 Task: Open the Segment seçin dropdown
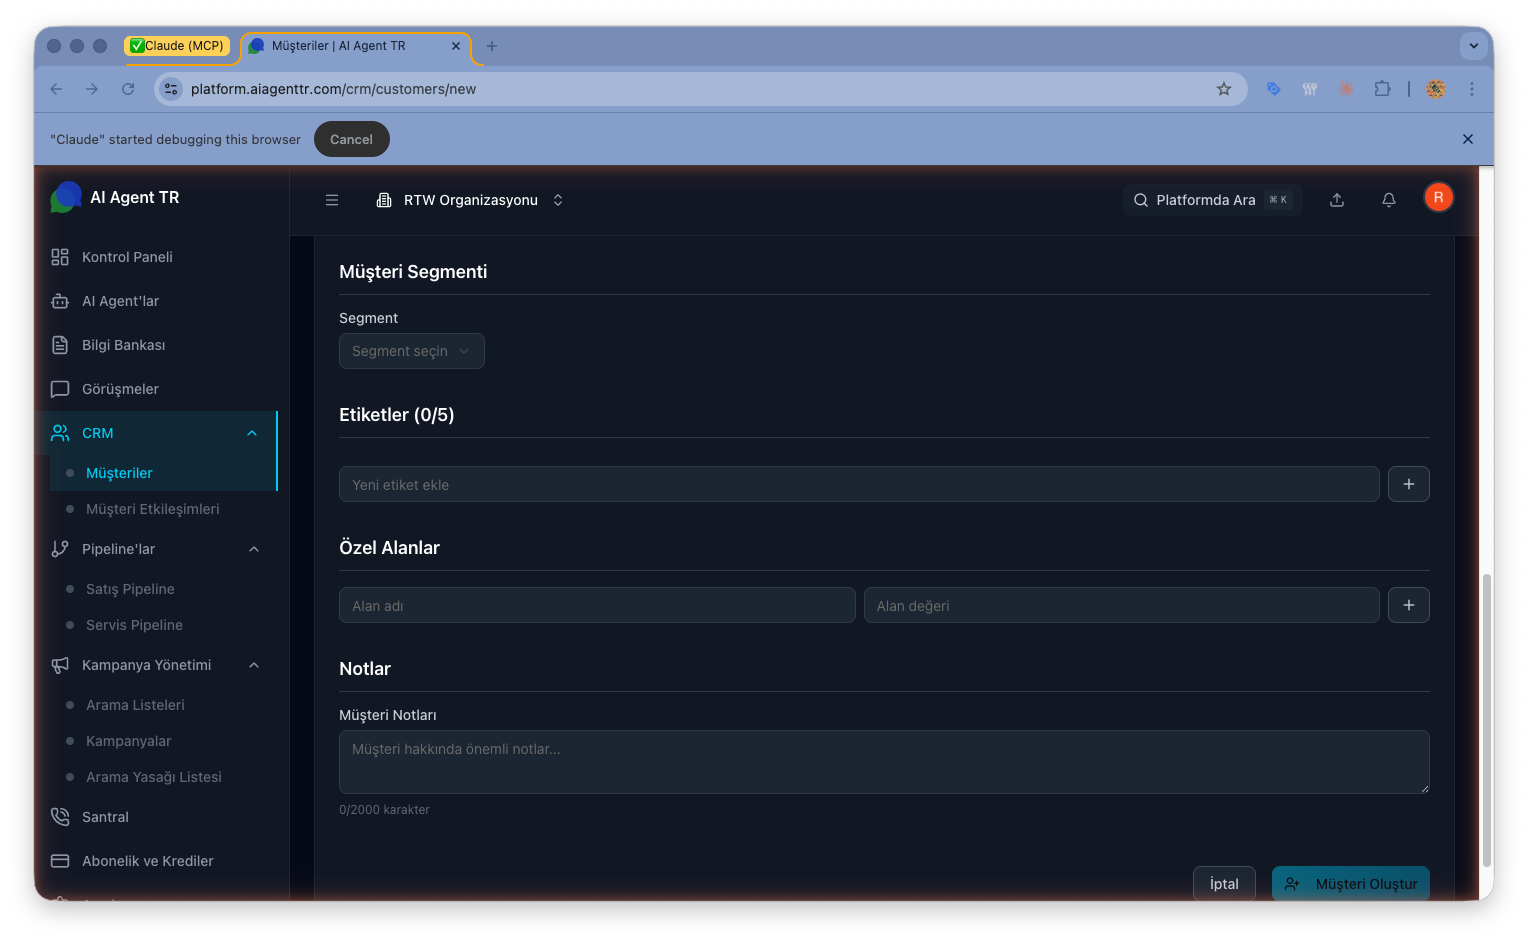point(412,351)
